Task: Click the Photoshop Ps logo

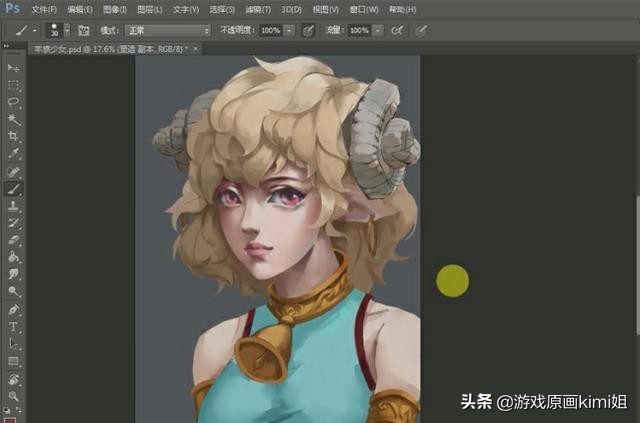Action: pos(13,8)
